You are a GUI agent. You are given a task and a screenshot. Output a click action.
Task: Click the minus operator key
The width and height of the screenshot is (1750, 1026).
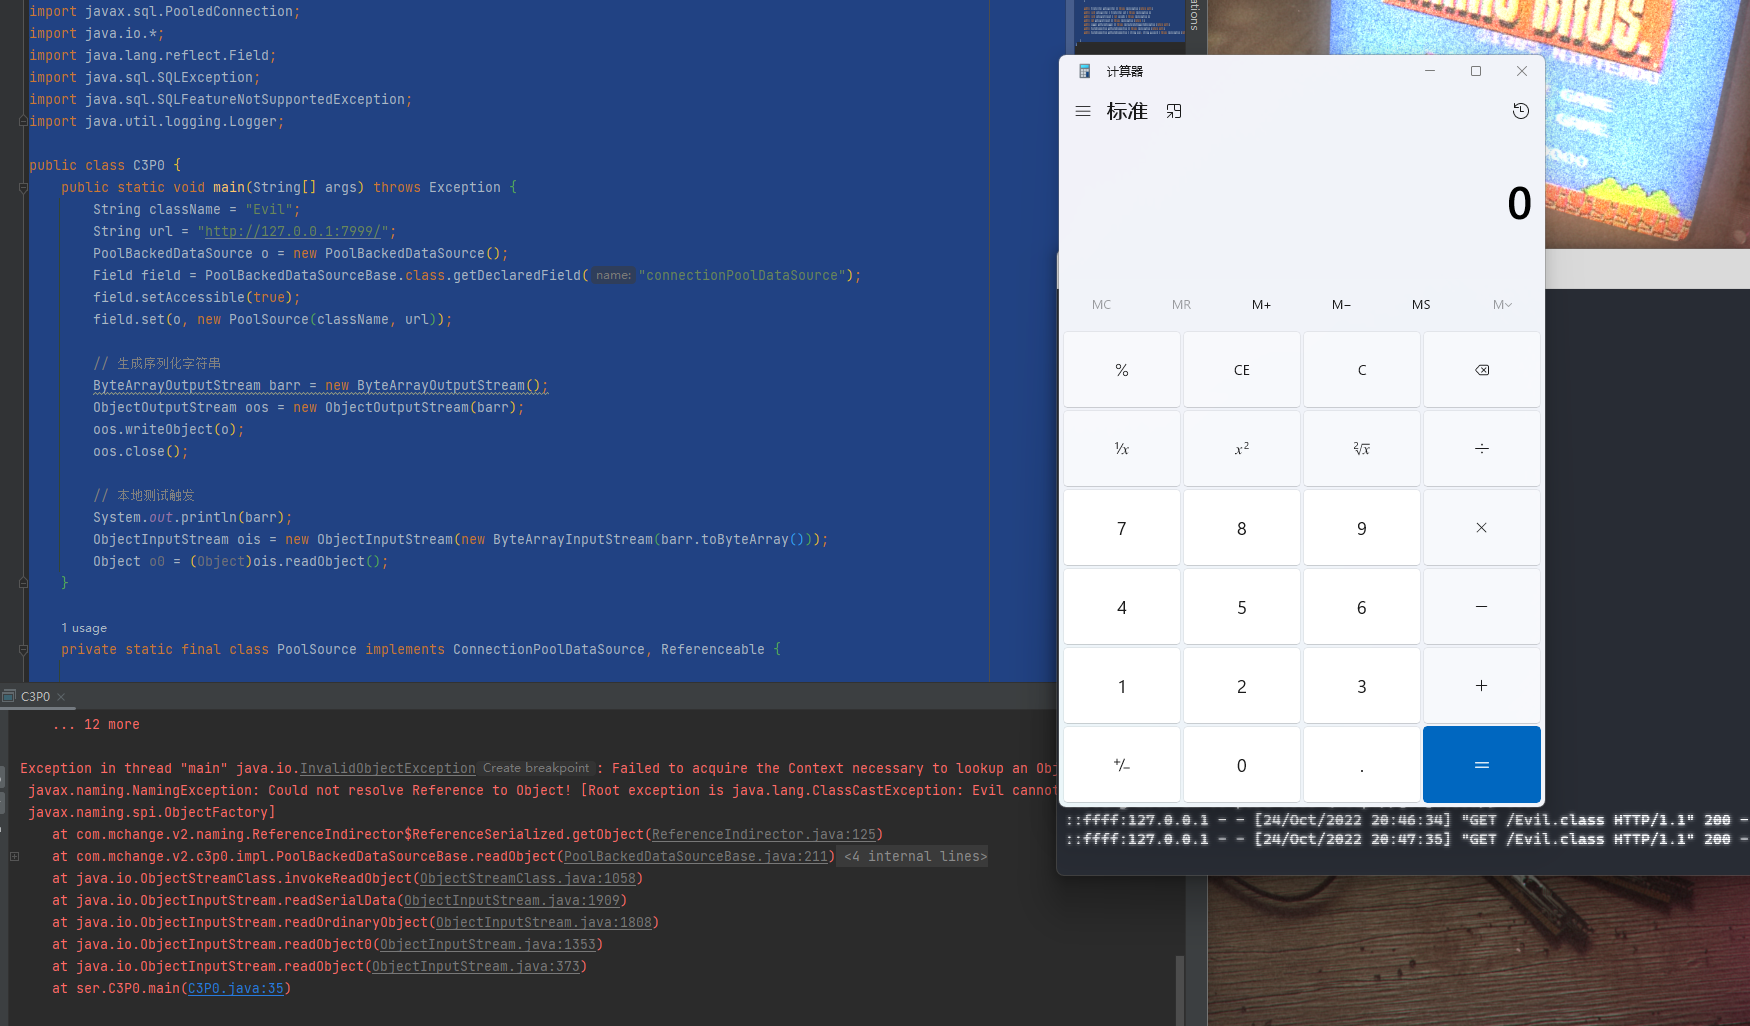click(x=1482, y=607)
